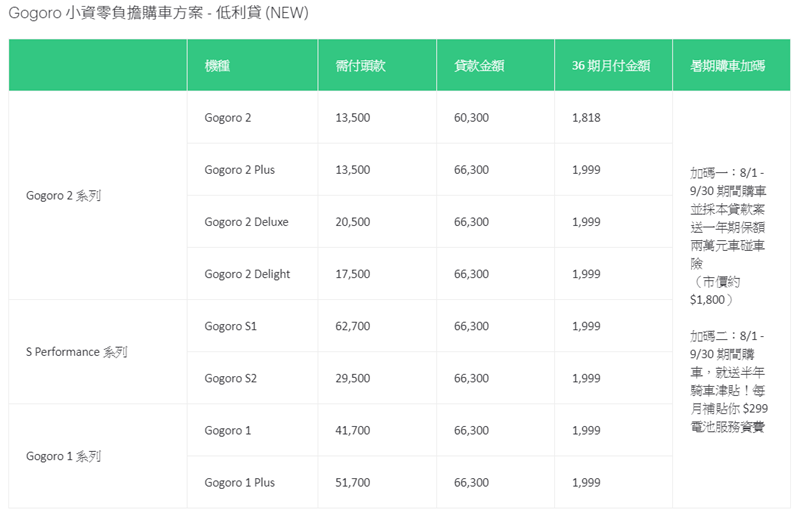Viewport: 800px width, 516px height.
Task: Select loan amount 66,300 in Gogoro 2 Plus row
Action: point(471,169)
